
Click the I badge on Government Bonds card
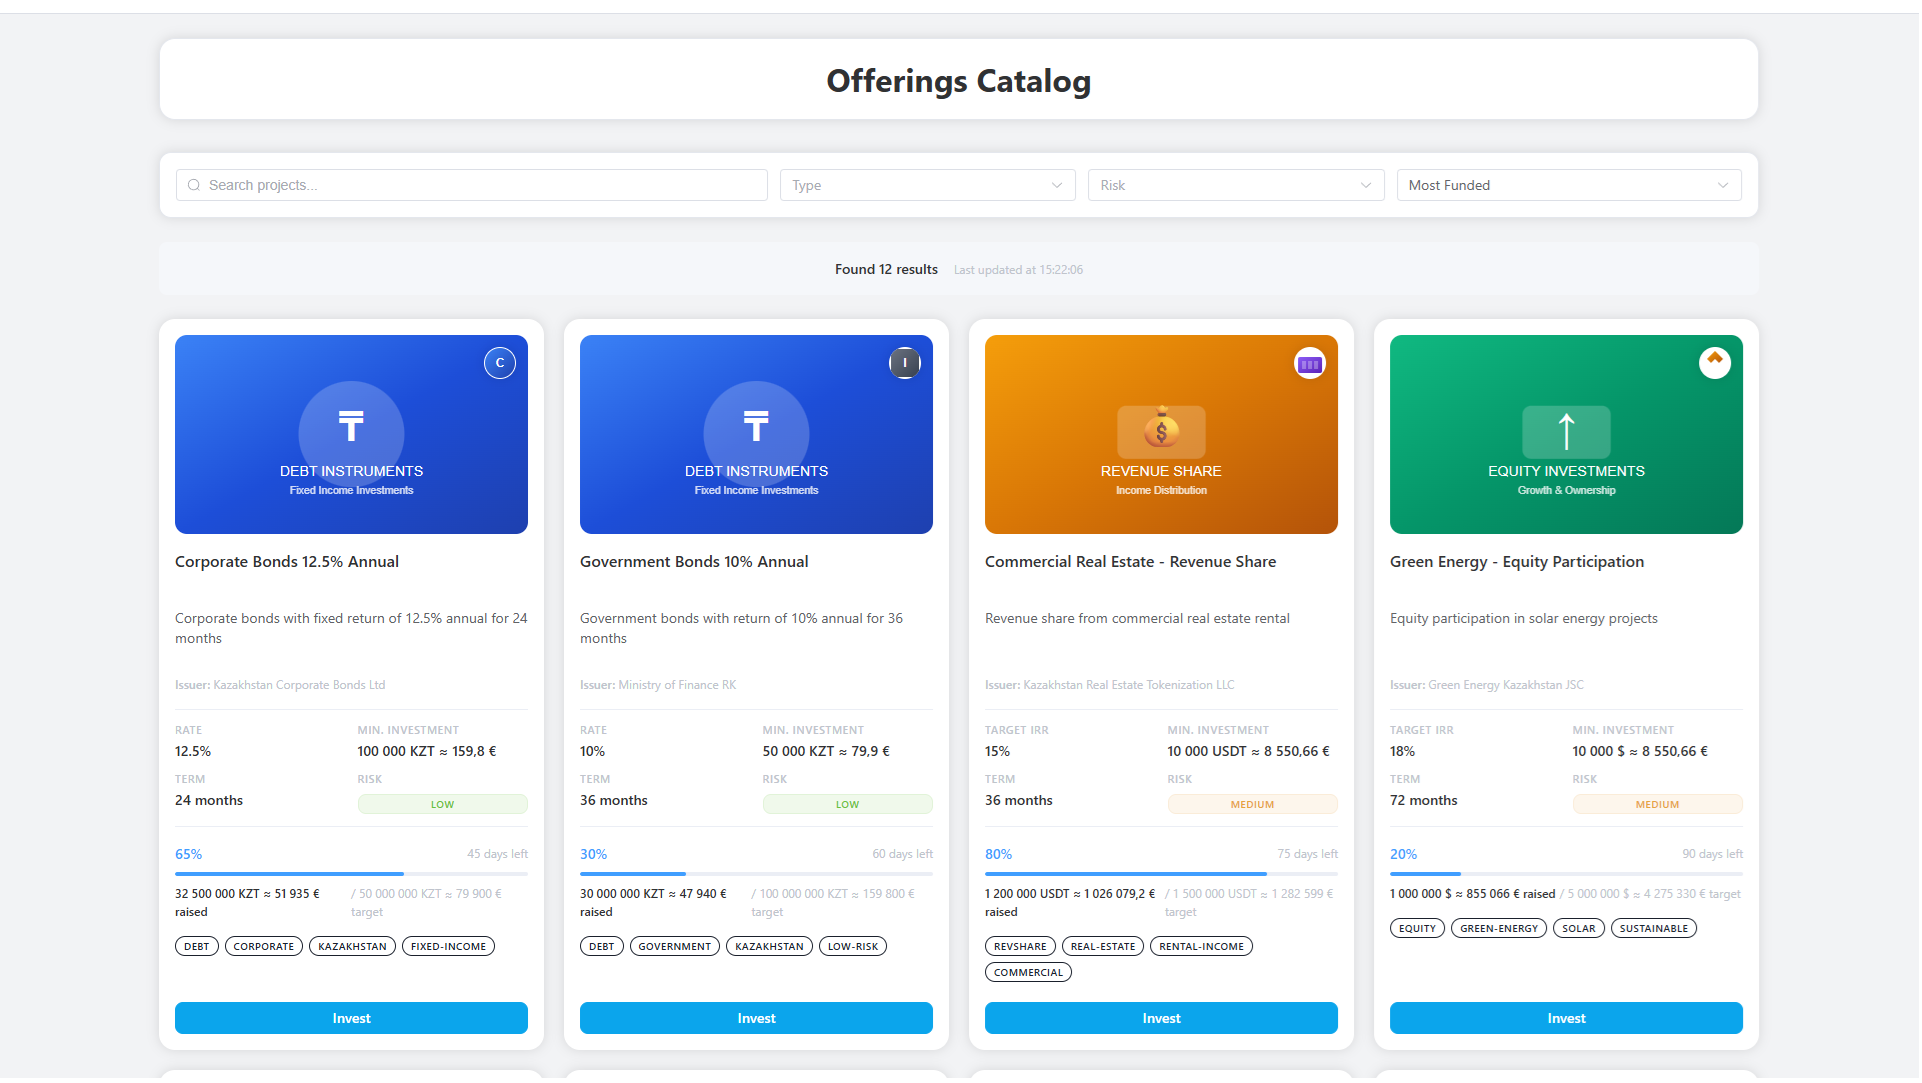905,363
